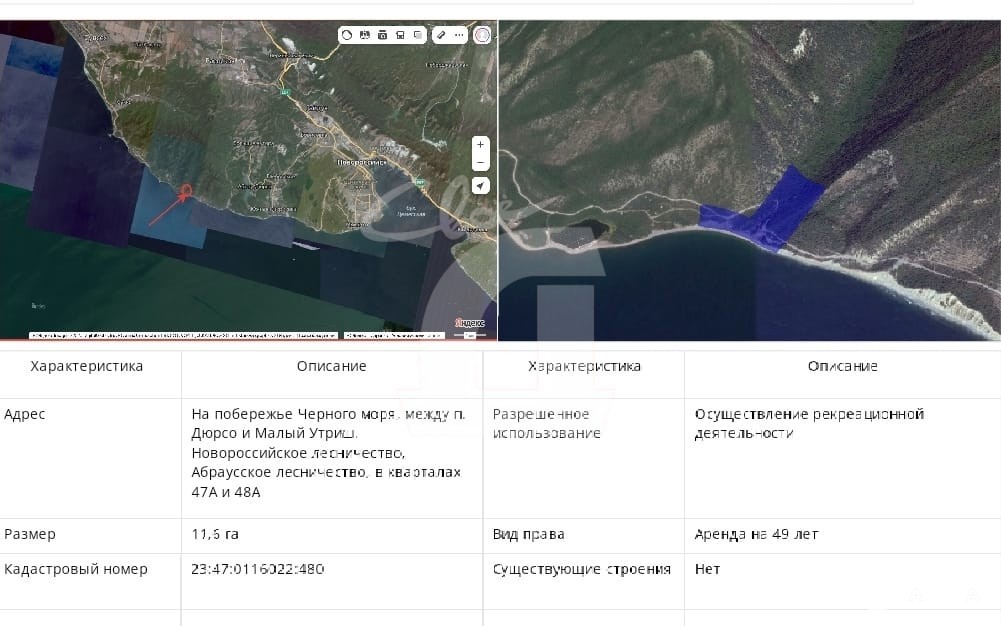Select the ruler measurement tool
1001x626 pixels.
point(441,35)
